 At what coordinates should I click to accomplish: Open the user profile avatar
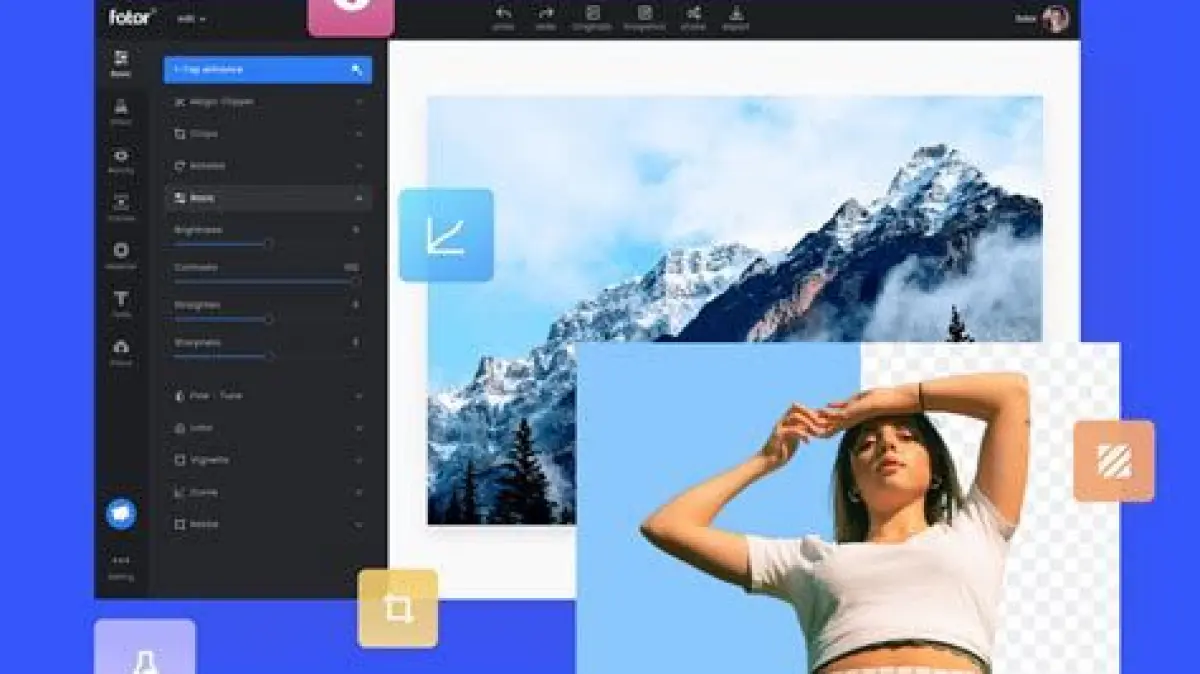1055,18
